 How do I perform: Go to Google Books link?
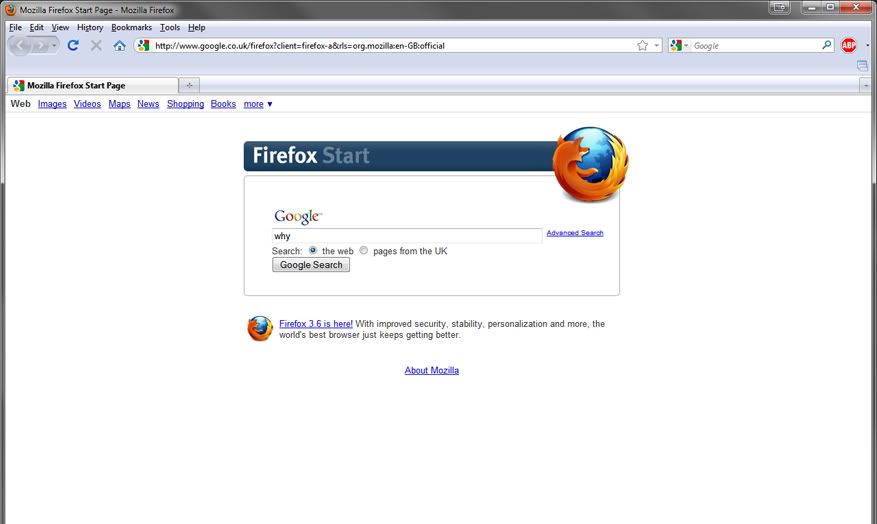223,104
